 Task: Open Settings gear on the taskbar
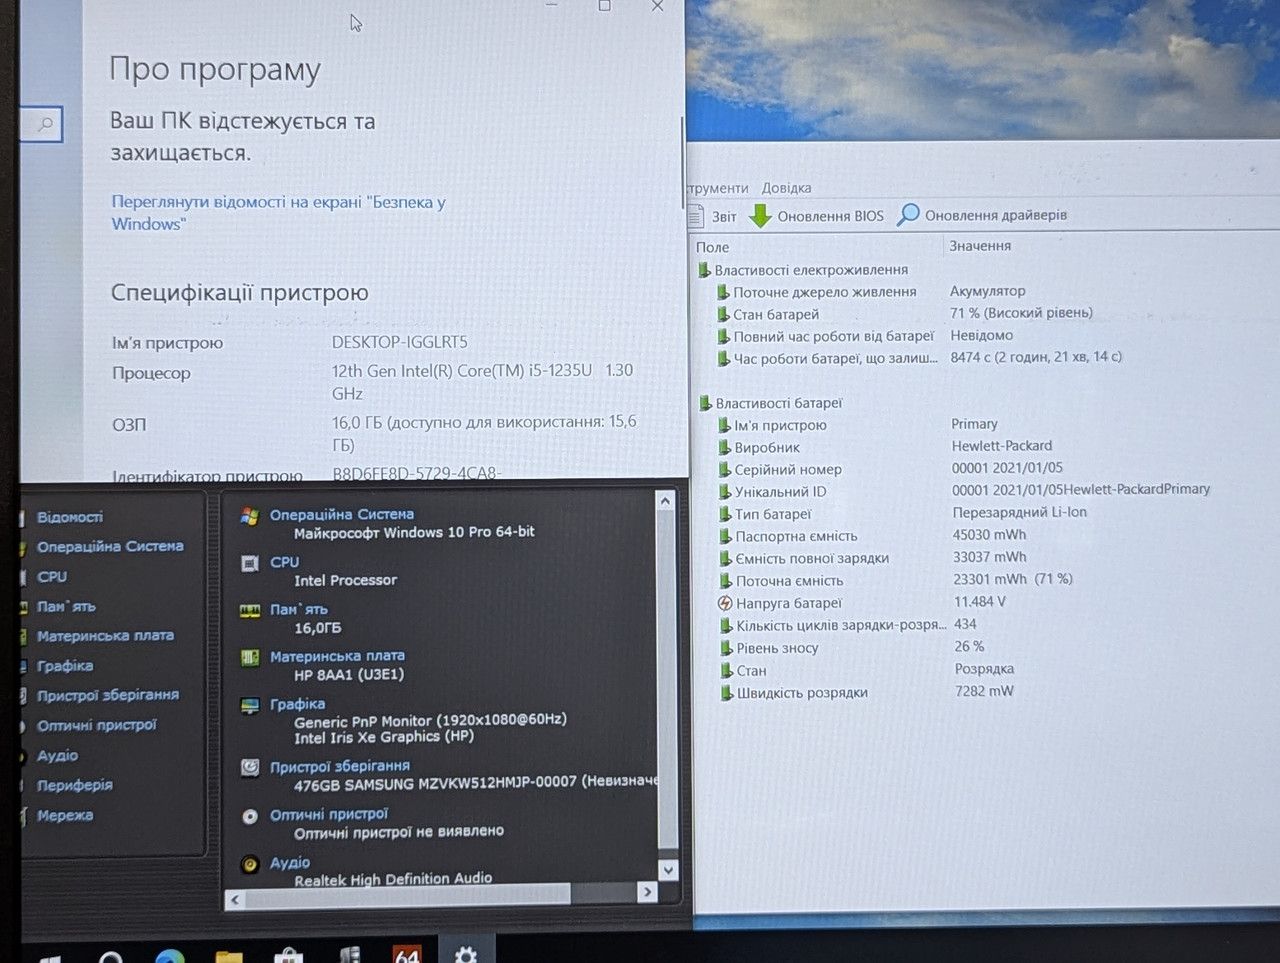[x=465, y=951]
